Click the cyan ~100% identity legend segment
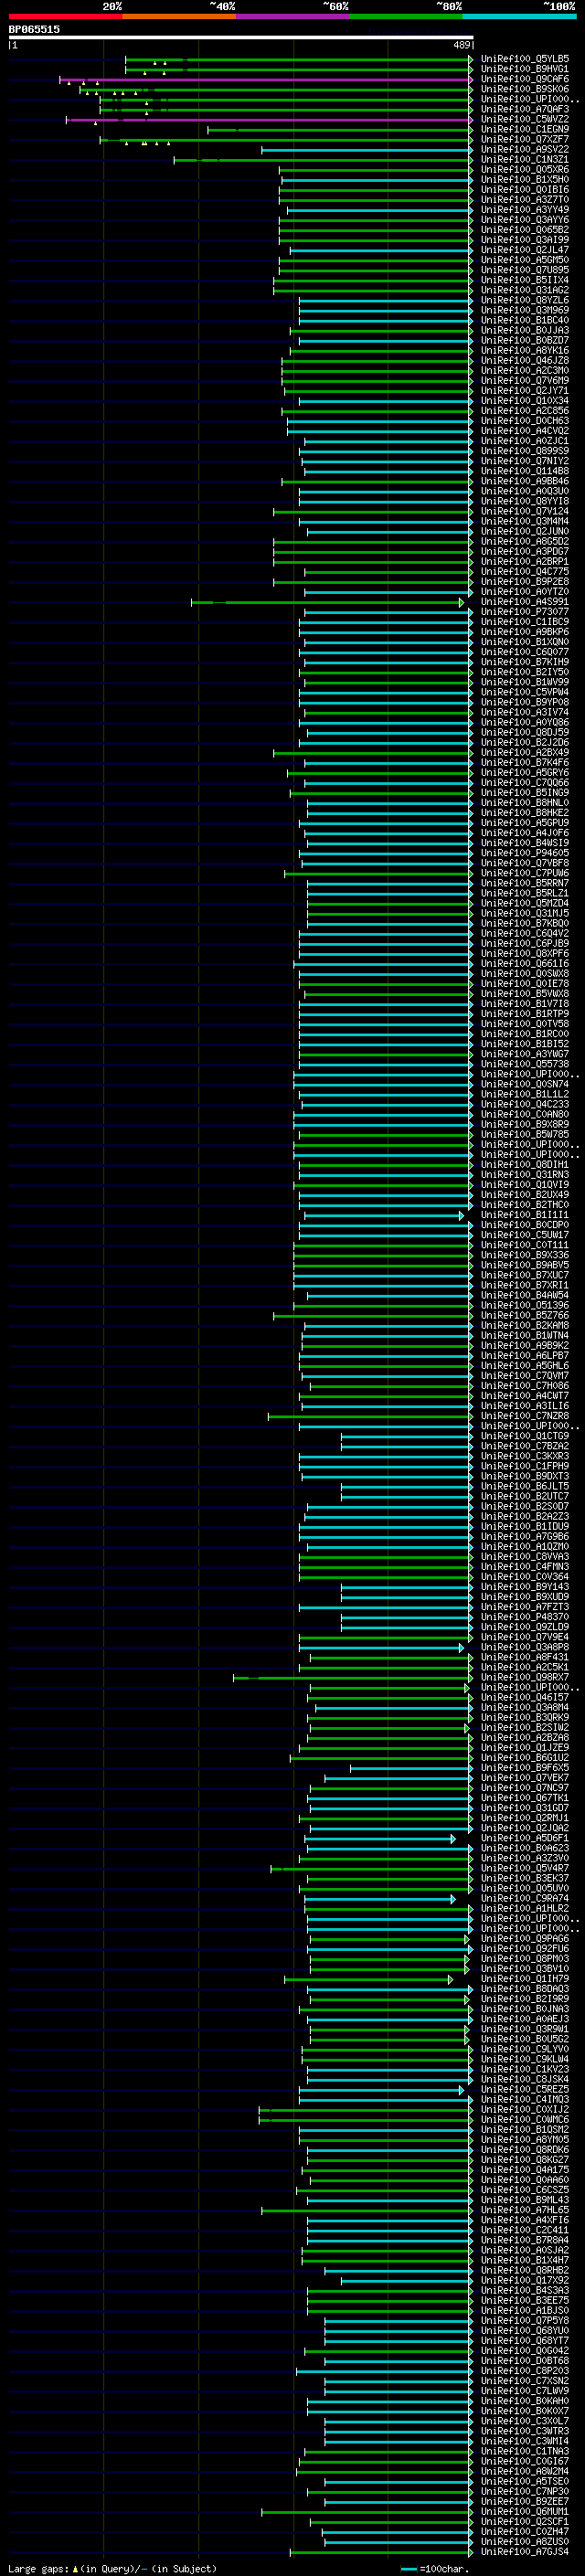The image size is (585, 2576). coord(519,16)
